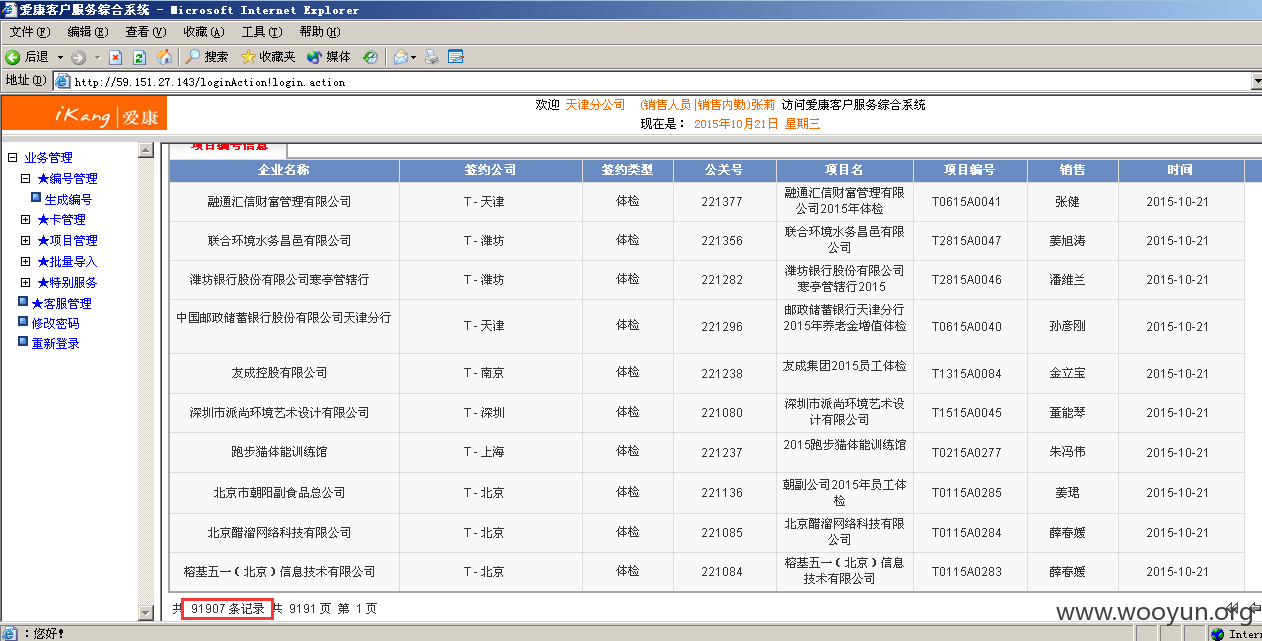
Task: Click the 时间 column header
Action: coord(1180,170)
